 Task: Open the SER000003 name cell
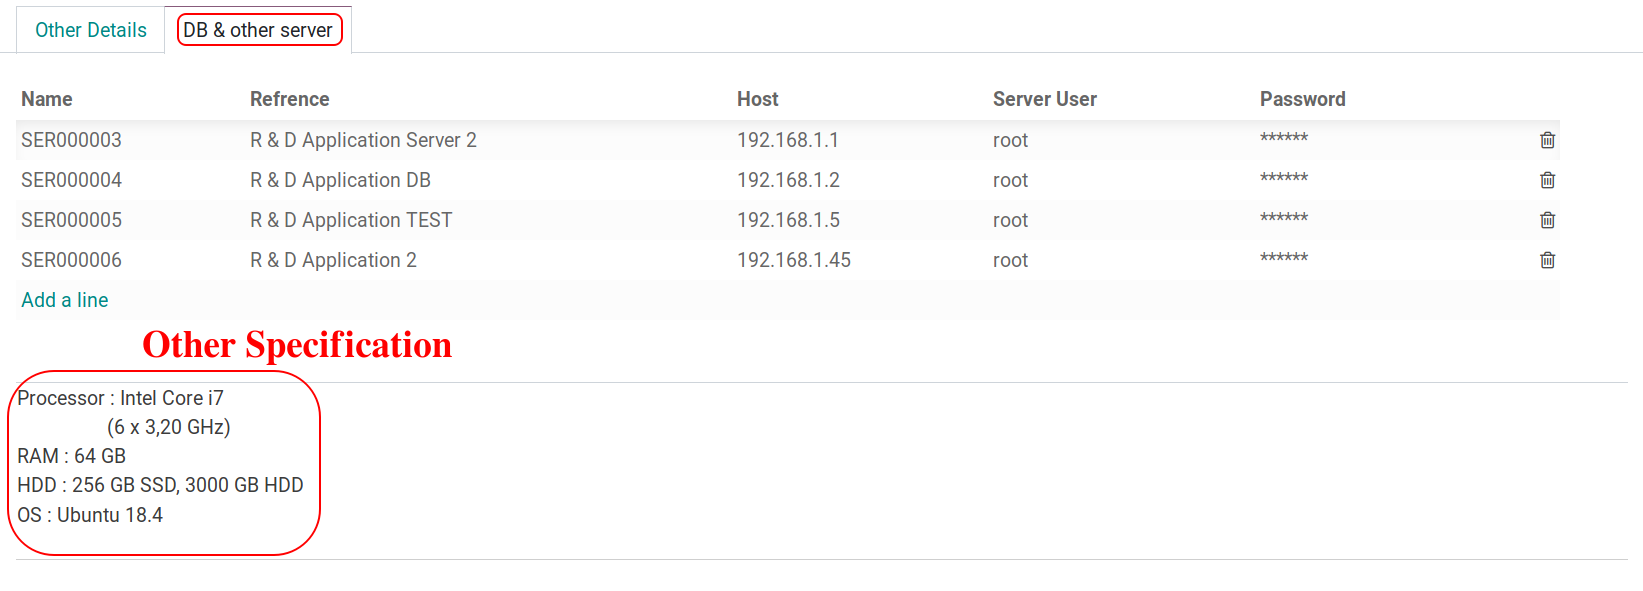pos(72,140)
